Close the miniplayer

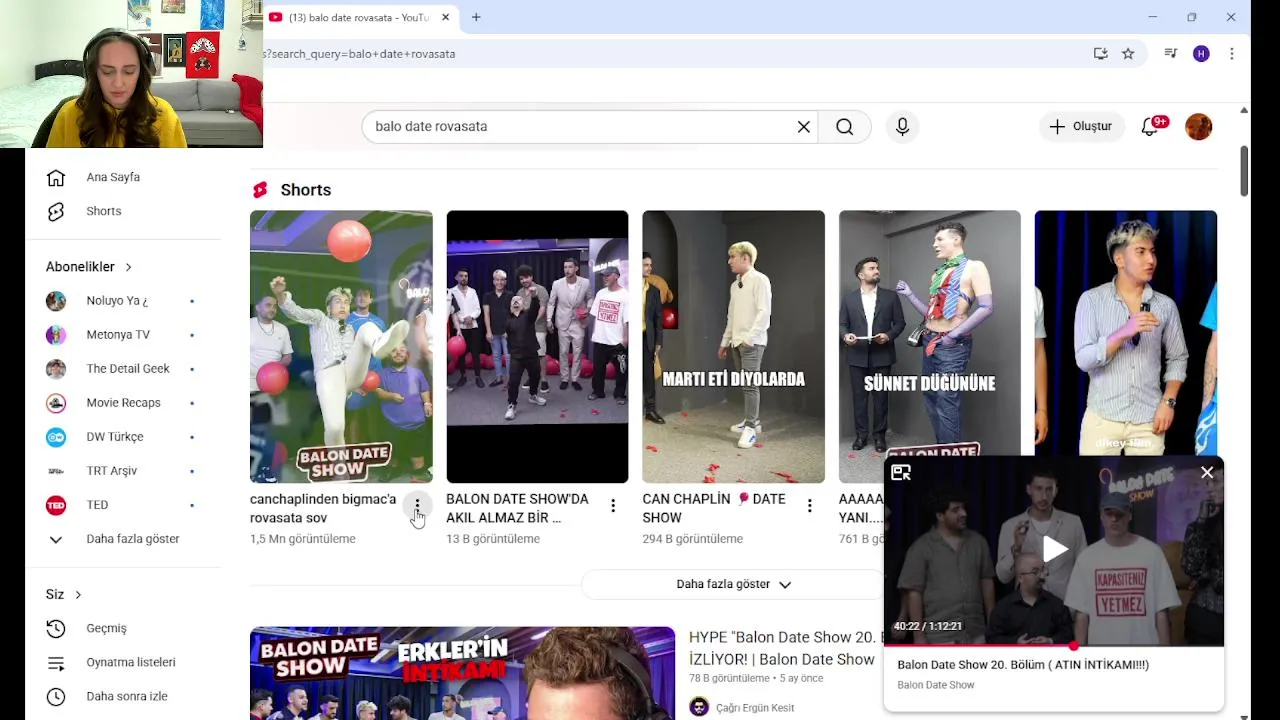point(1207,473)
